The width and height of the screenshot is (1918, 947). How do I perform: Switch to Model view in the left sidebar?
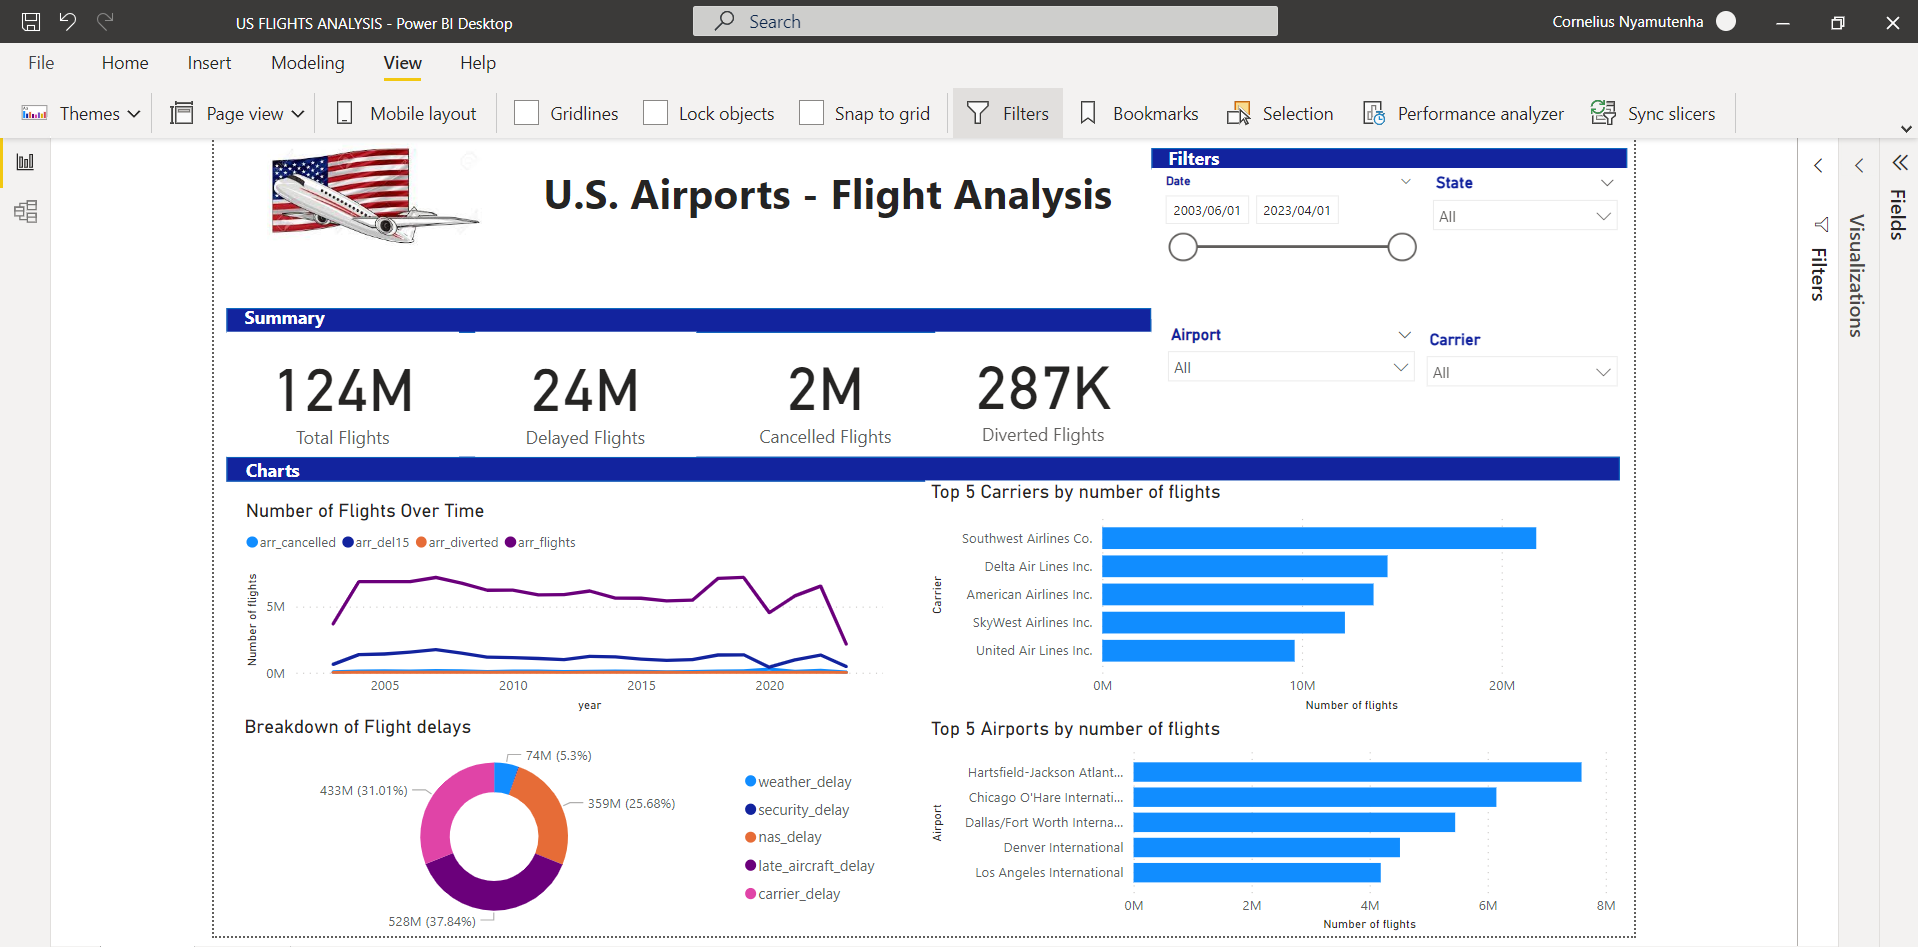pos(25,211)
